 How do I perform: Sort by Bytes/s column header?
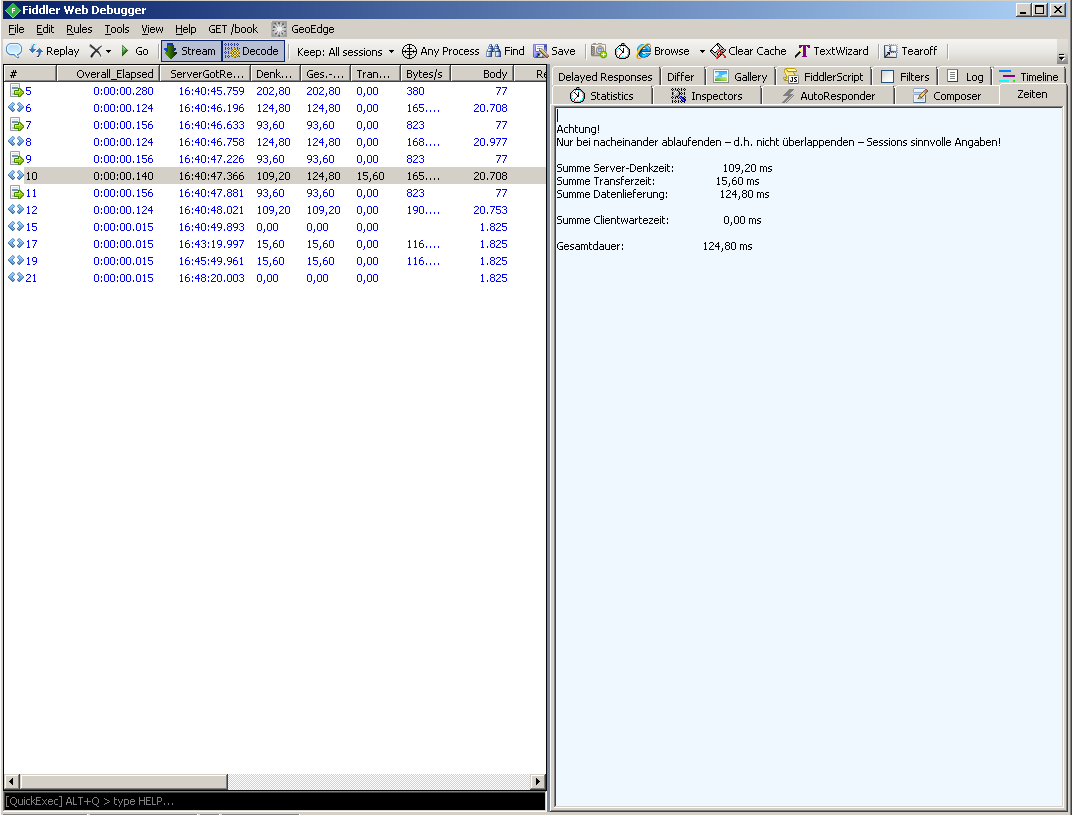tap(425, 74)
